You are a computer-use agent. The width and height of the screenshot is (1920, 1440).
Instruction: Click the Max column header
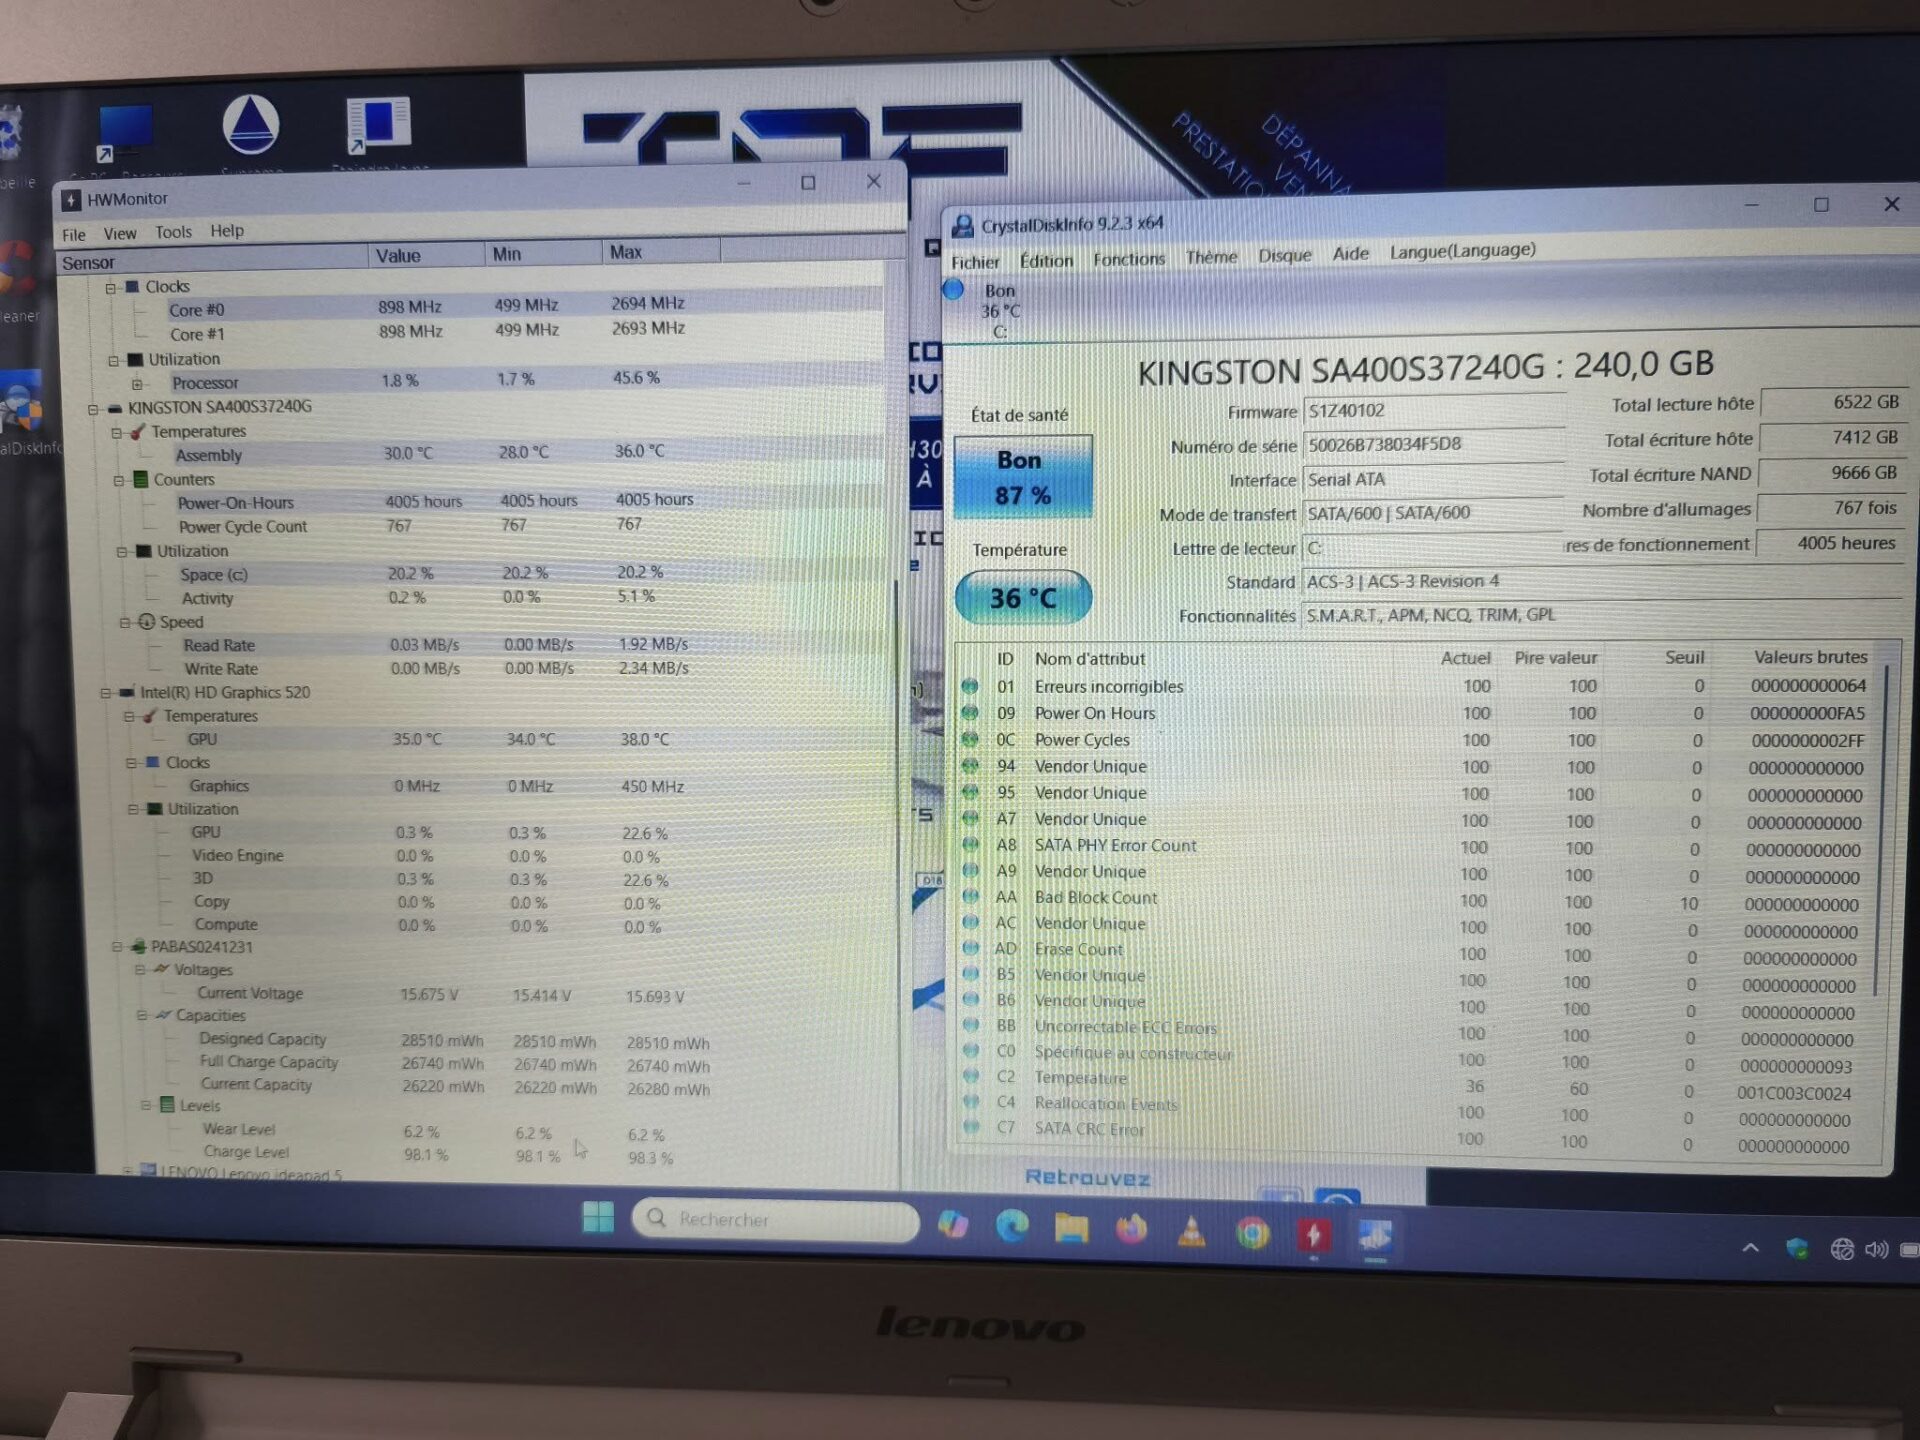660,251
